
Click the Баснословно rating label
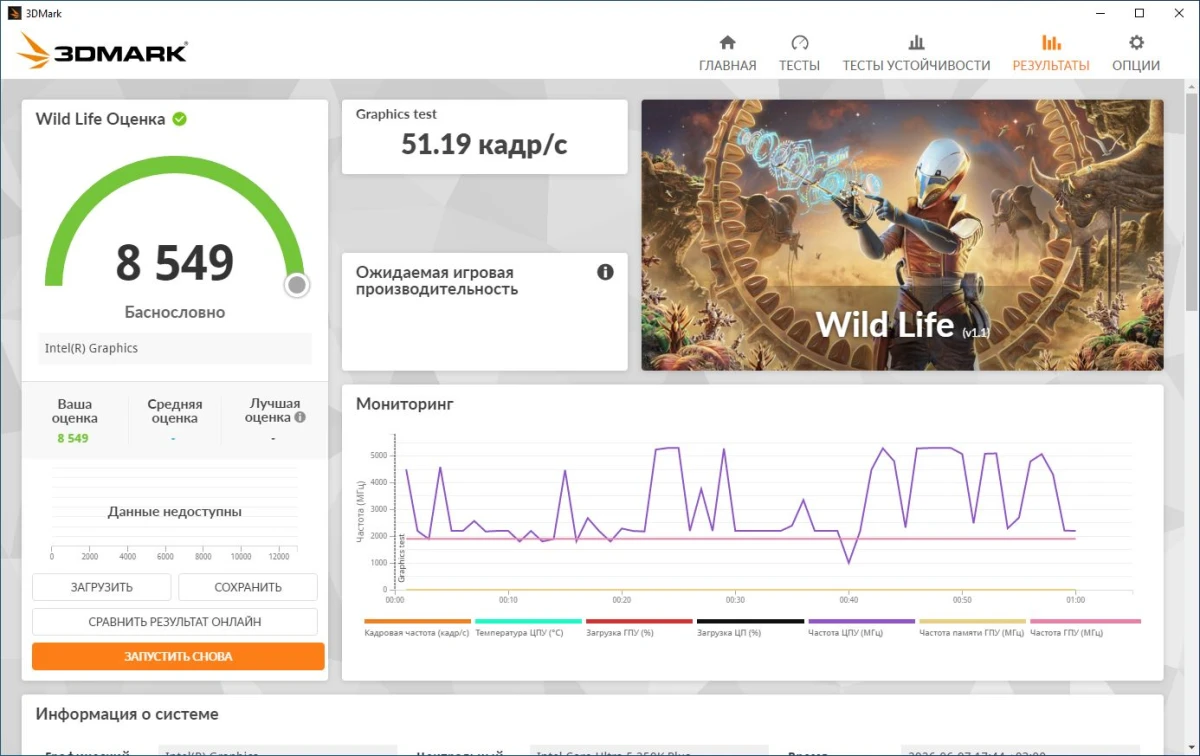175,312
